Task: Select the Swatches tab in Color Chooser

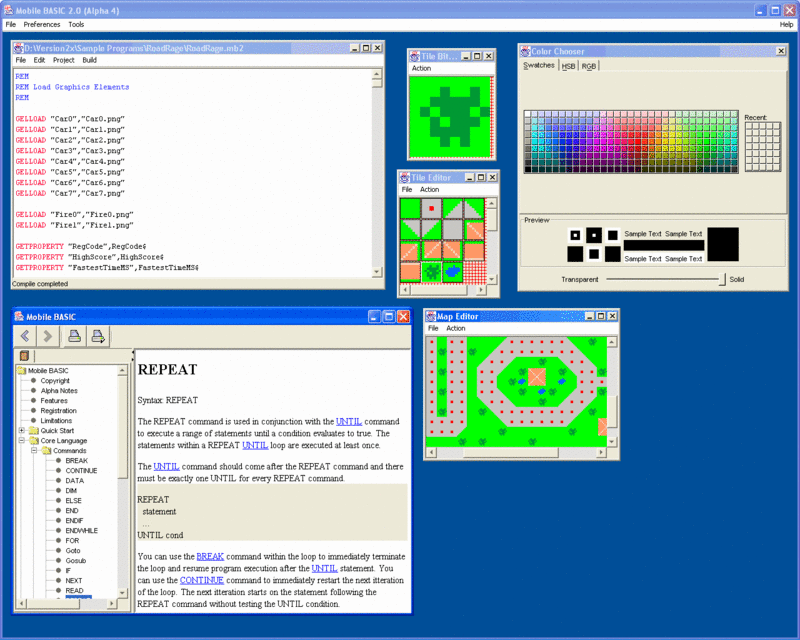Action: [x=539, y=65]
